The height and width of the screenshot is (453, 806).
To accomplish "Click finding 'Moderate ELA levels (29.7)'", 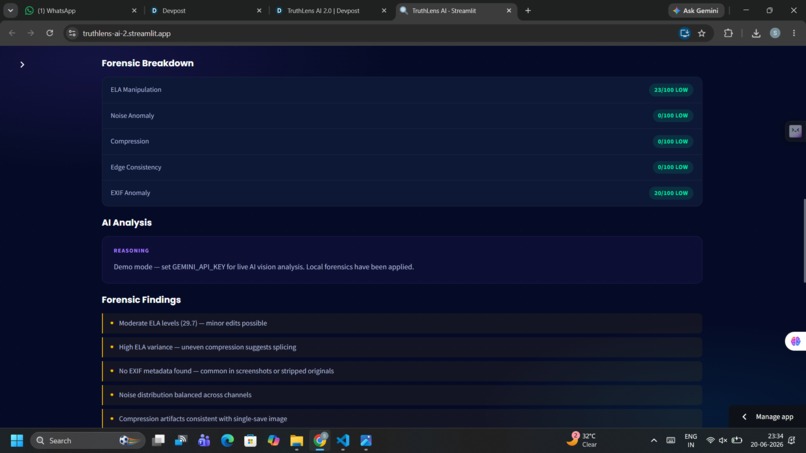I will pyautogui.click(x=401, y=323).
